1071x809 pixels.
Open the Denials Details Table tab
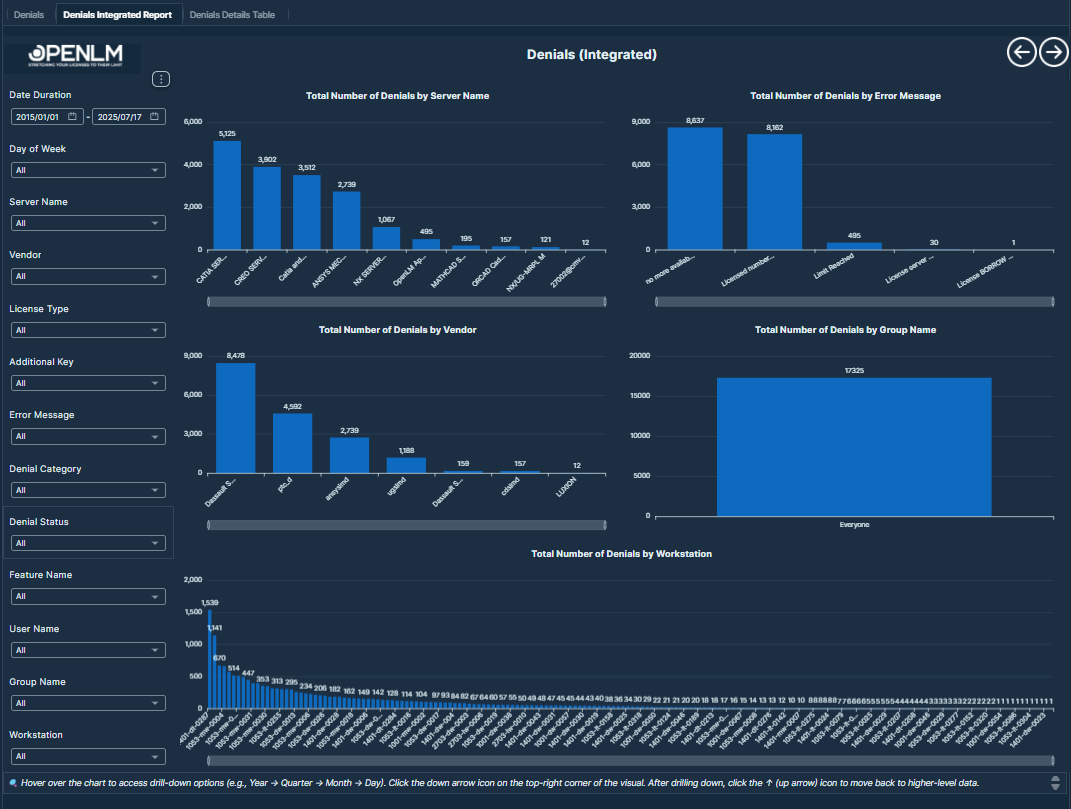pyautogui.click(x=239, y=15)
